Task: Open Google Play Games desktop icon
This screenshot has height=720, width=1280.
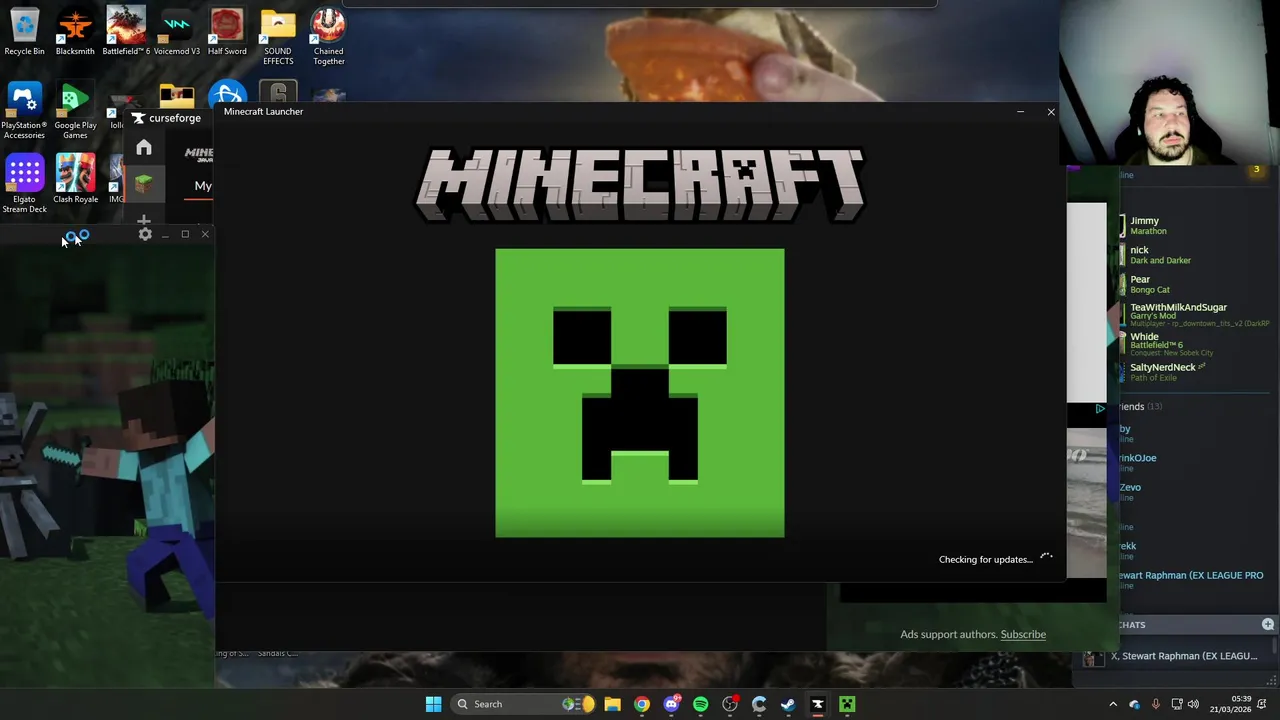Action: (x=75, y=111)
